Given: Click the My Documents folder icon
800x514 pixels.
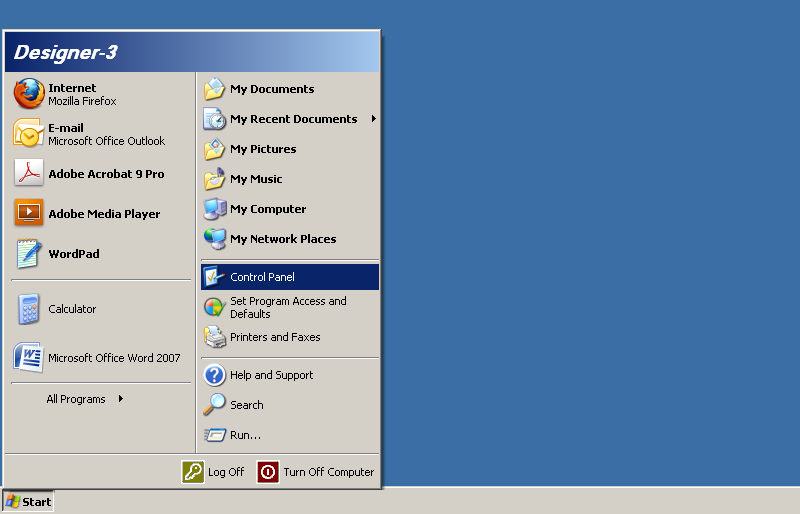Looking at the screenshot, I should click(x=214, y=89).
